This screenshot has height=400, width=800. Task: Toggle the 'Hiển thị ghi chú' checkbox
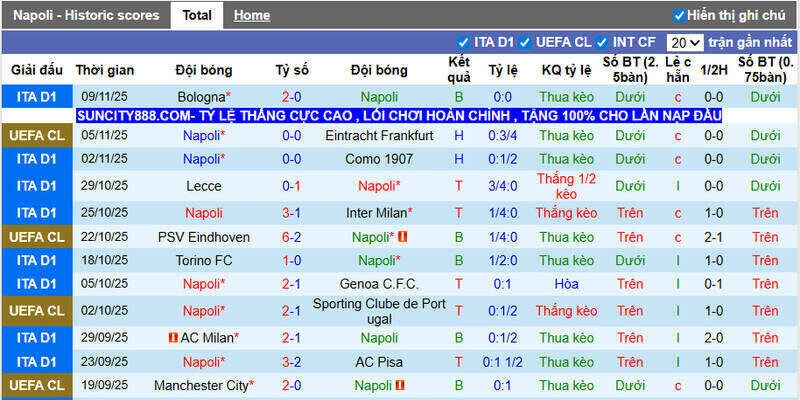pyautogui.click(x=679, y=15)
